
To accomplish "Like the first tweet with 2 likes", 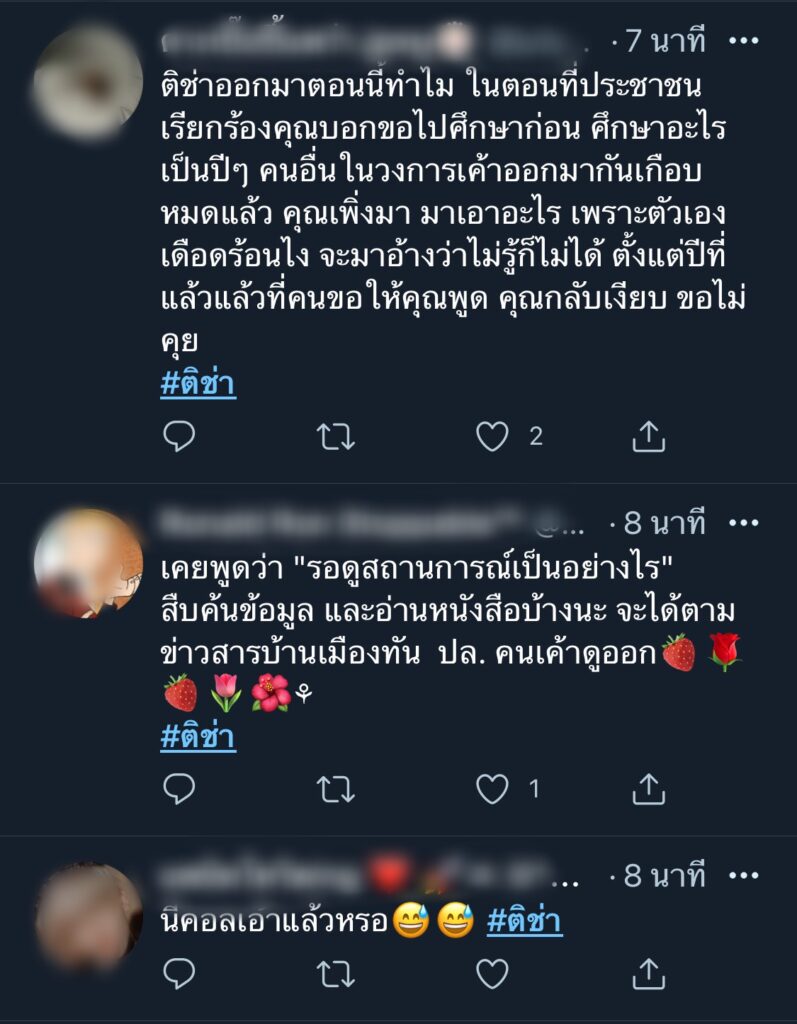I will tap(492, 436).
